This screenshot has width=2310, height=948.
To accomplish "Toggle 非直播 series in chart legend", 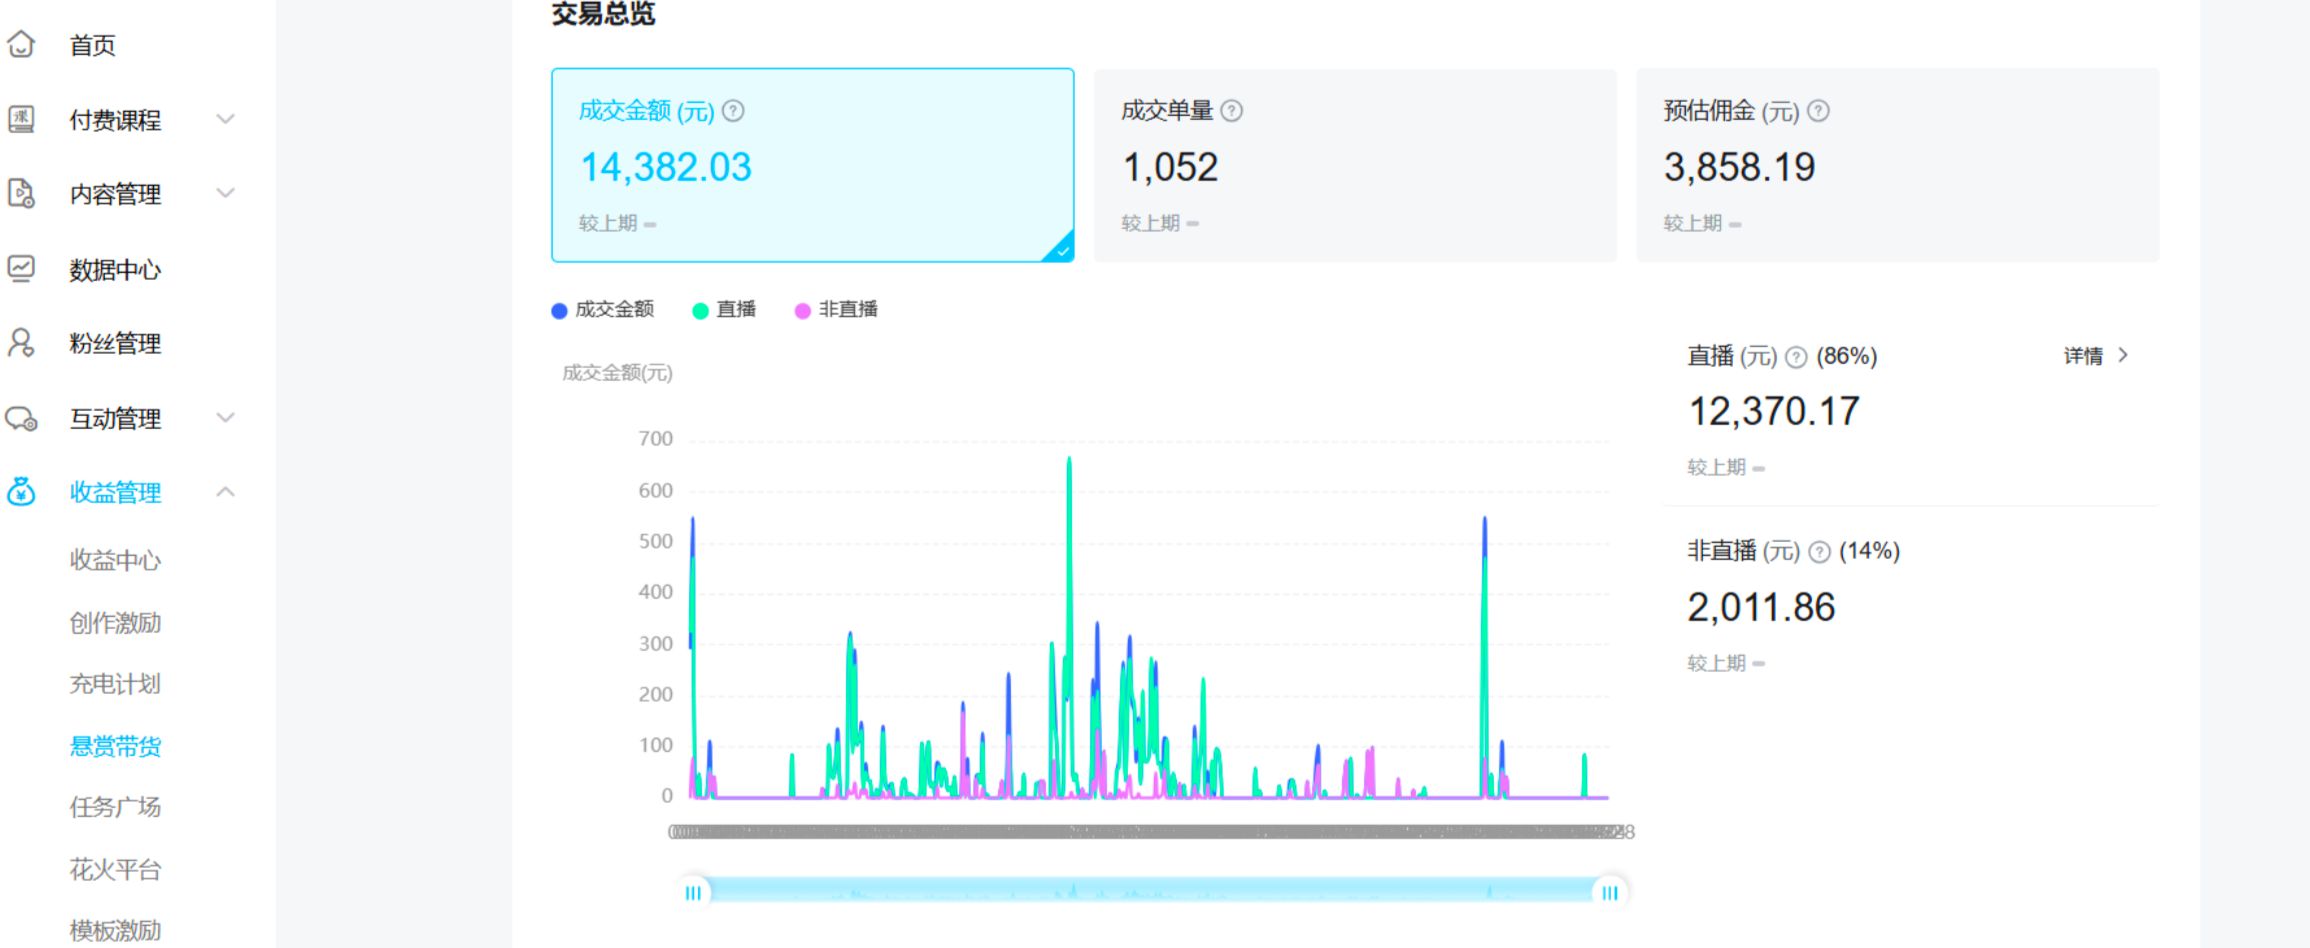I will [836, 310].
